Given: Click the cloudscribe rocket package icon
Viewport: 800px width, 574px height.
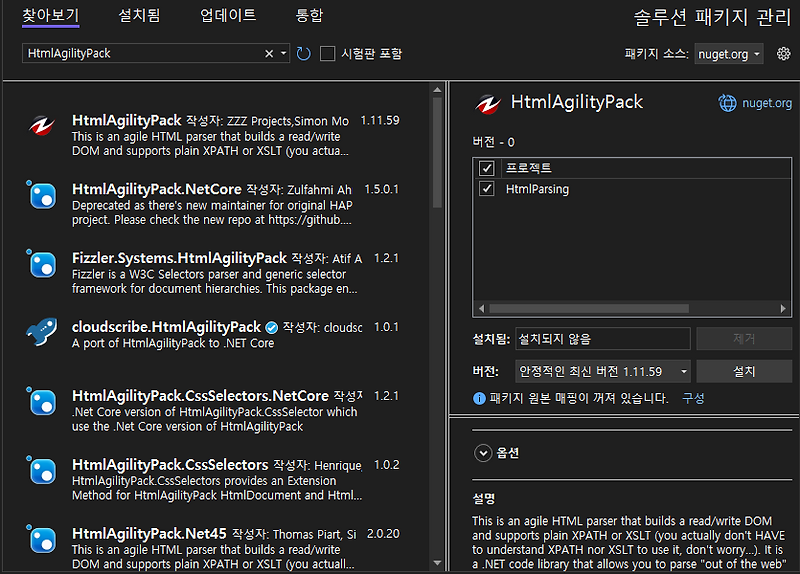Looking at the screenshot, I should click(x=41, y=332).
